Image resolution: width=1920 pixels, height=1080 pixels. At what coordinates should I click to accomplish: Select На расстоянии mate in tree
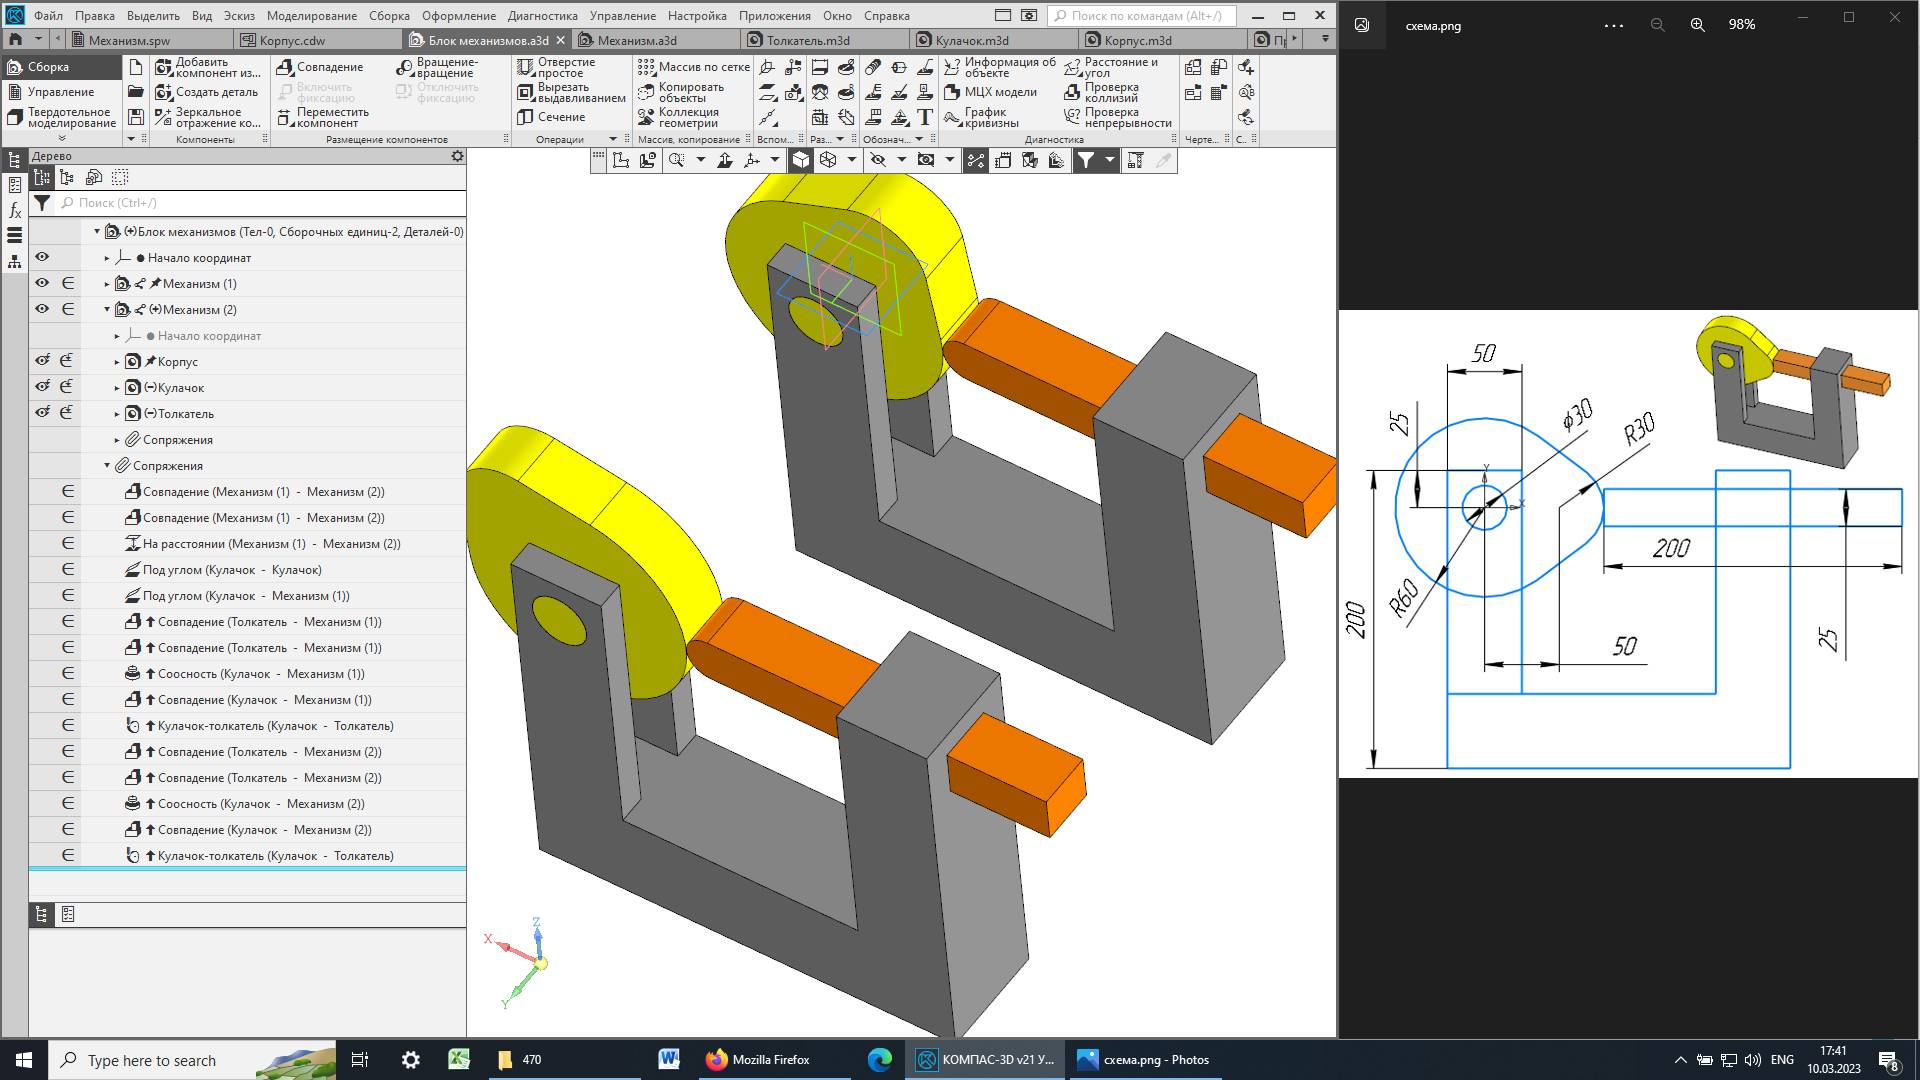click(270, 544)
